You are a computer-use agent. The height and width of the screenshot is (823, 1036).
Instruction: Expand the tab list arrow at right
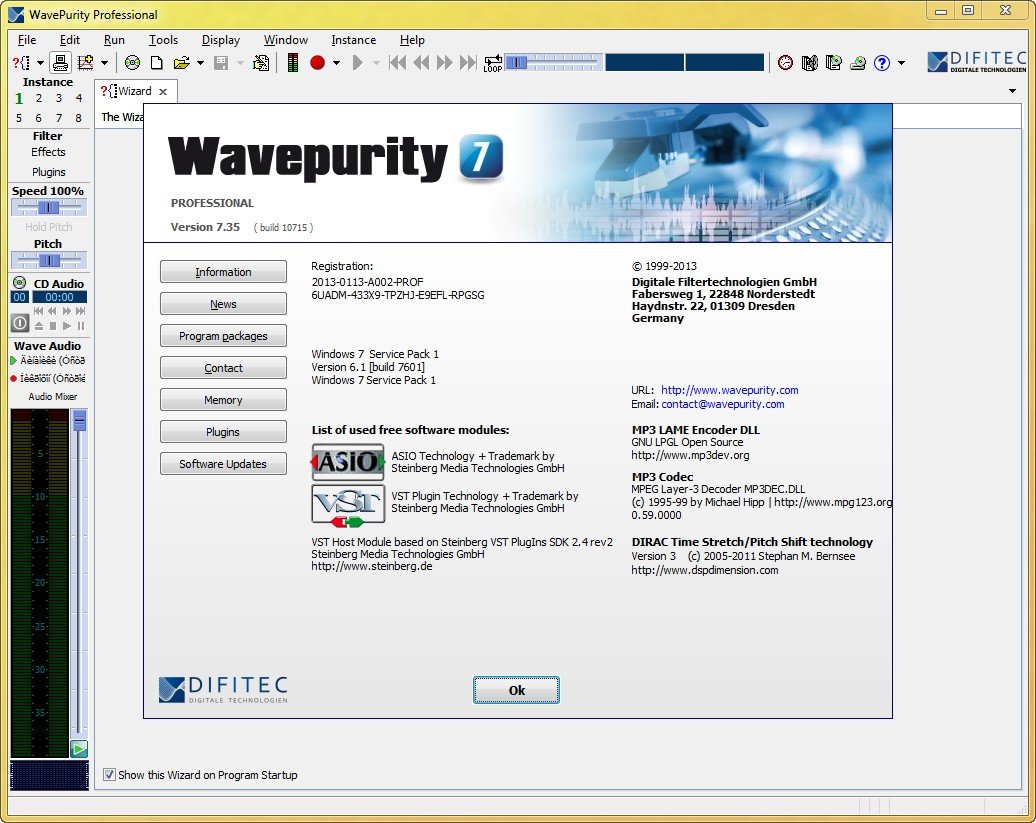[x=1012, y=91]
